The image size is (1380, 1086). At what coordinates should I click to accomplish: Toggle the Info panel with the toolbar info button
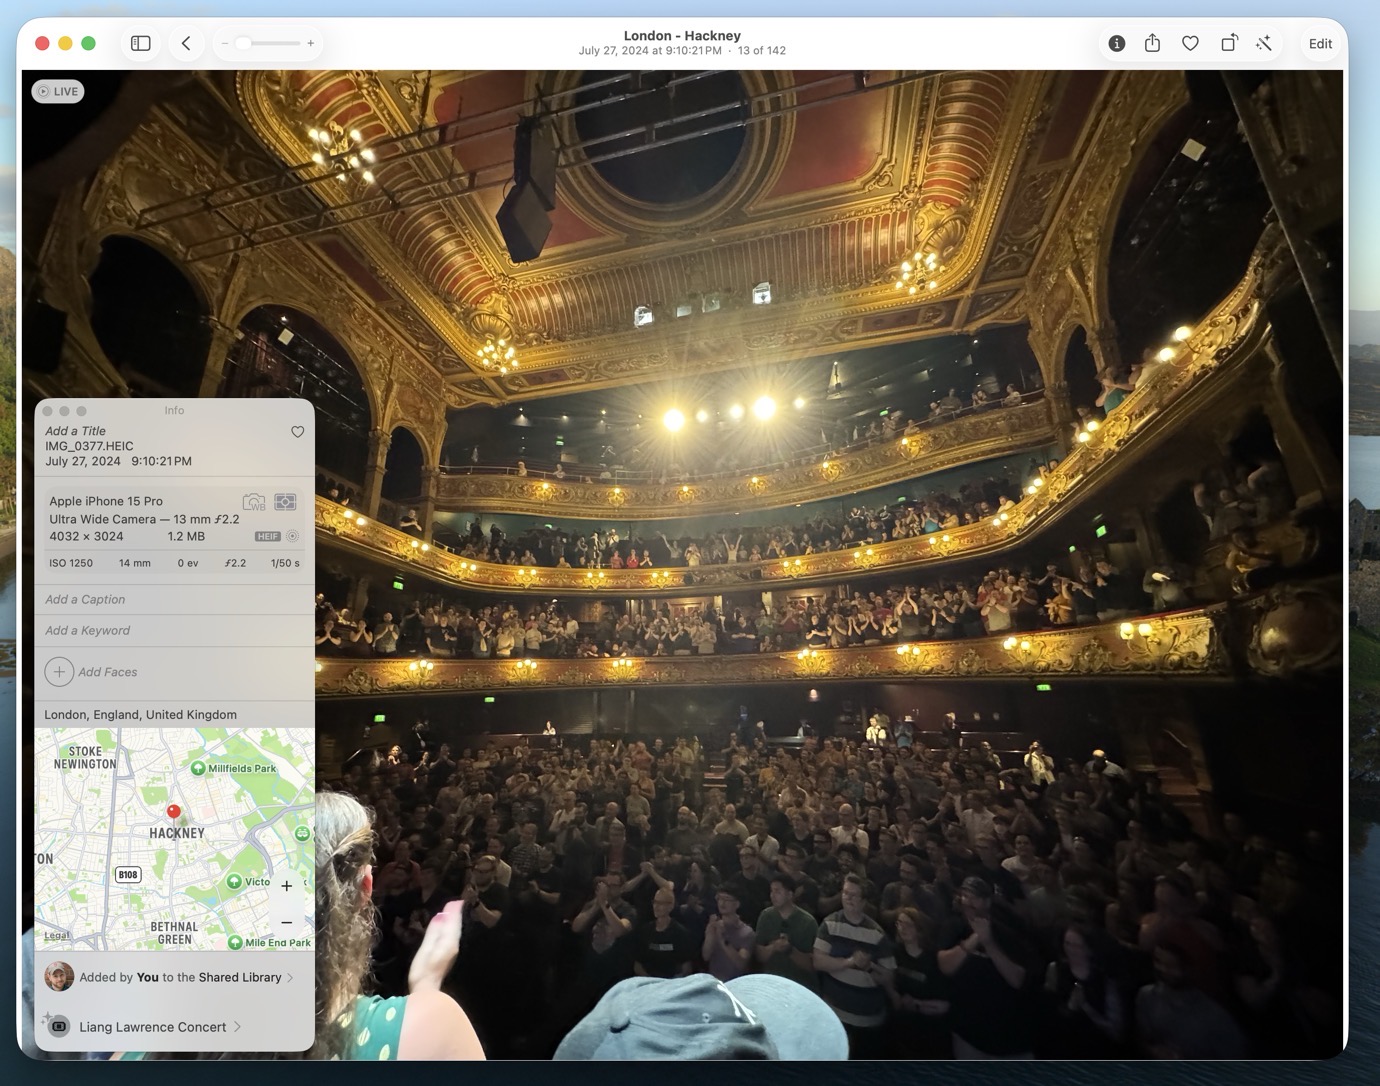(1116, 43)
